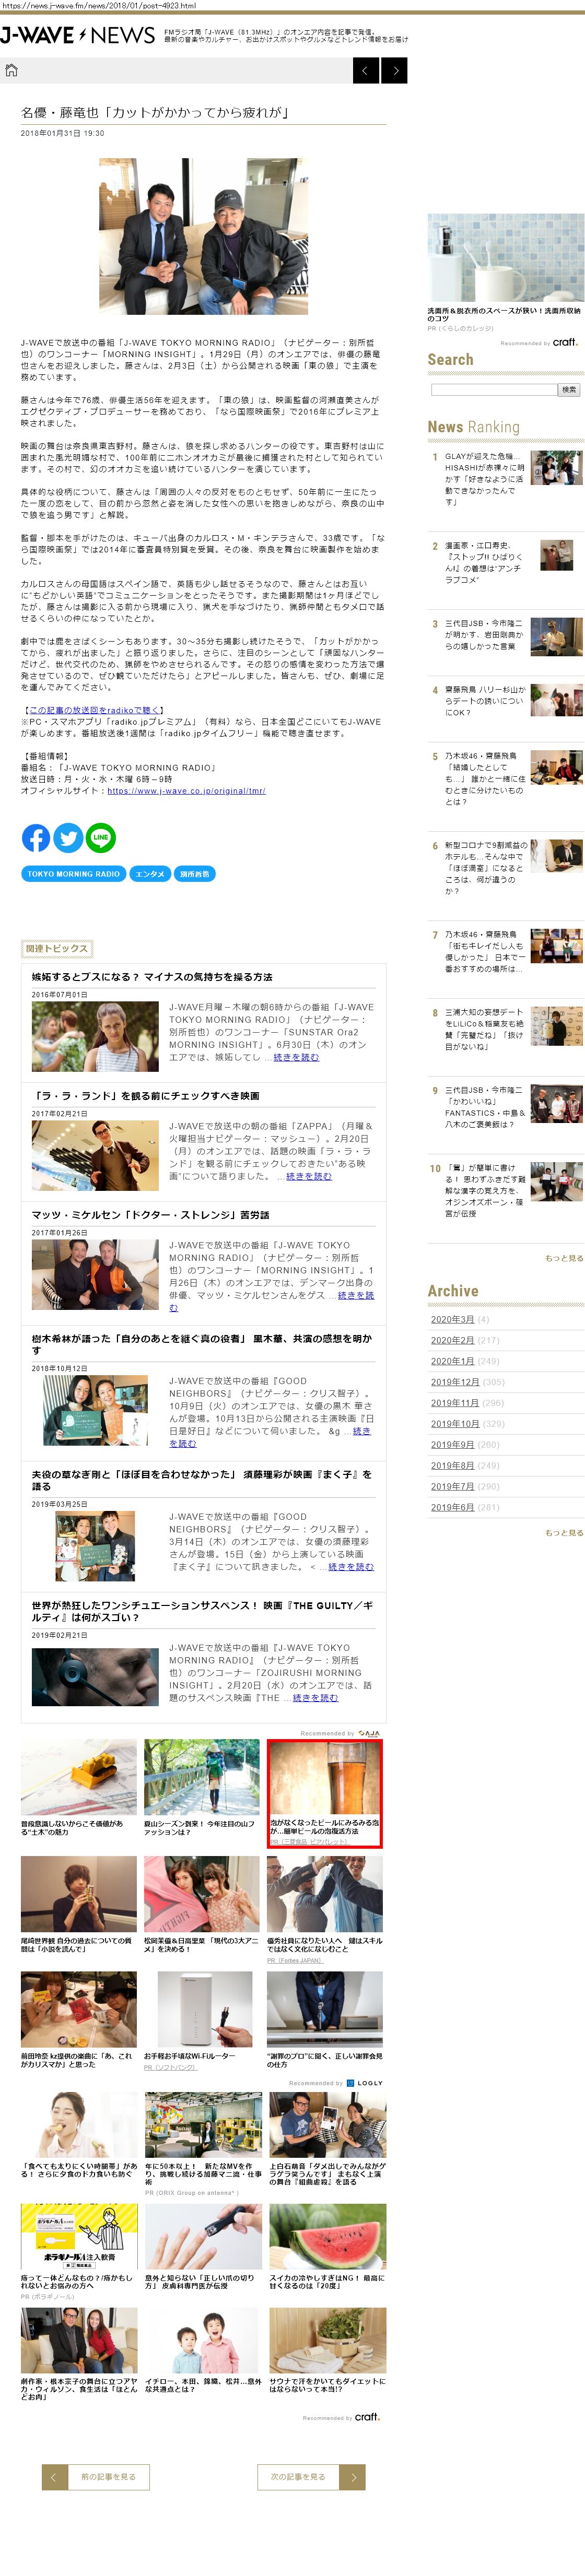Viewport: 585px width, 2576px height.
Task: Select the エンタメ tag
Action: point(150,874)
